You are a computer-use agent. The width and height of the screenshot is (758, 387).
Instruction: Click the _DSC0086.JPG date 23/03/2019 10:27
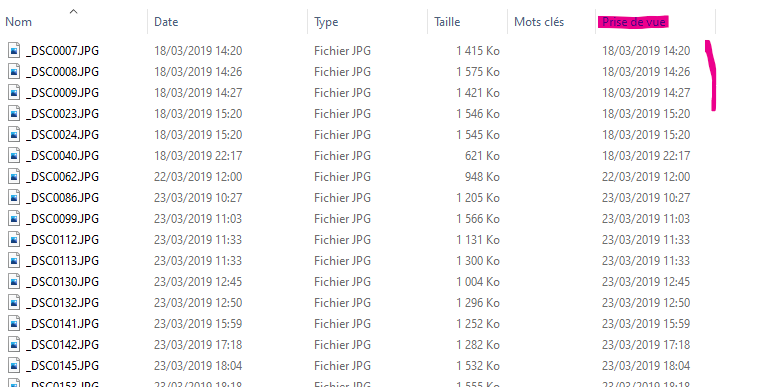(198, 198)
